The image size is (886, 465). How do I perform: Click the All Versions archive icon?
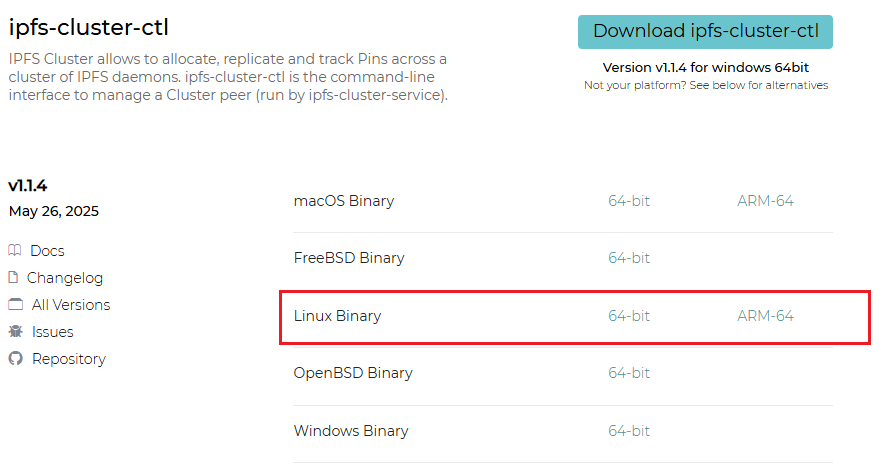coord(15,305)
